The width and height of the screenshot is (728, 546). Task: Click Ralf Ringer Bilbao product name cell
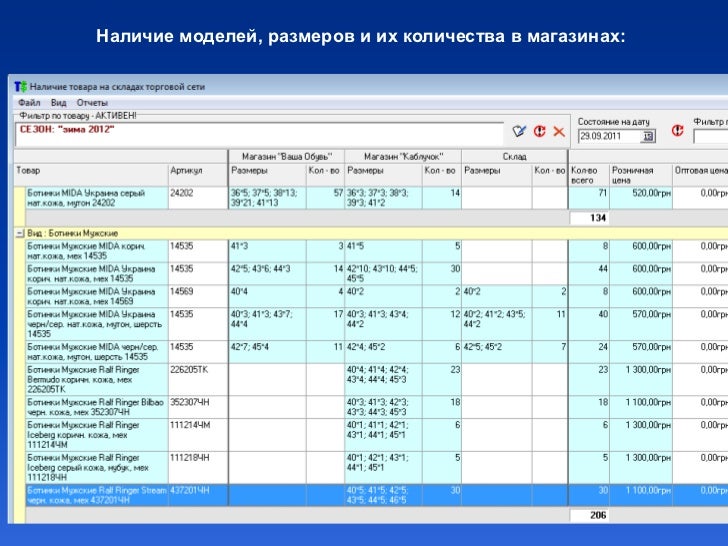click(x=97, y=407)
